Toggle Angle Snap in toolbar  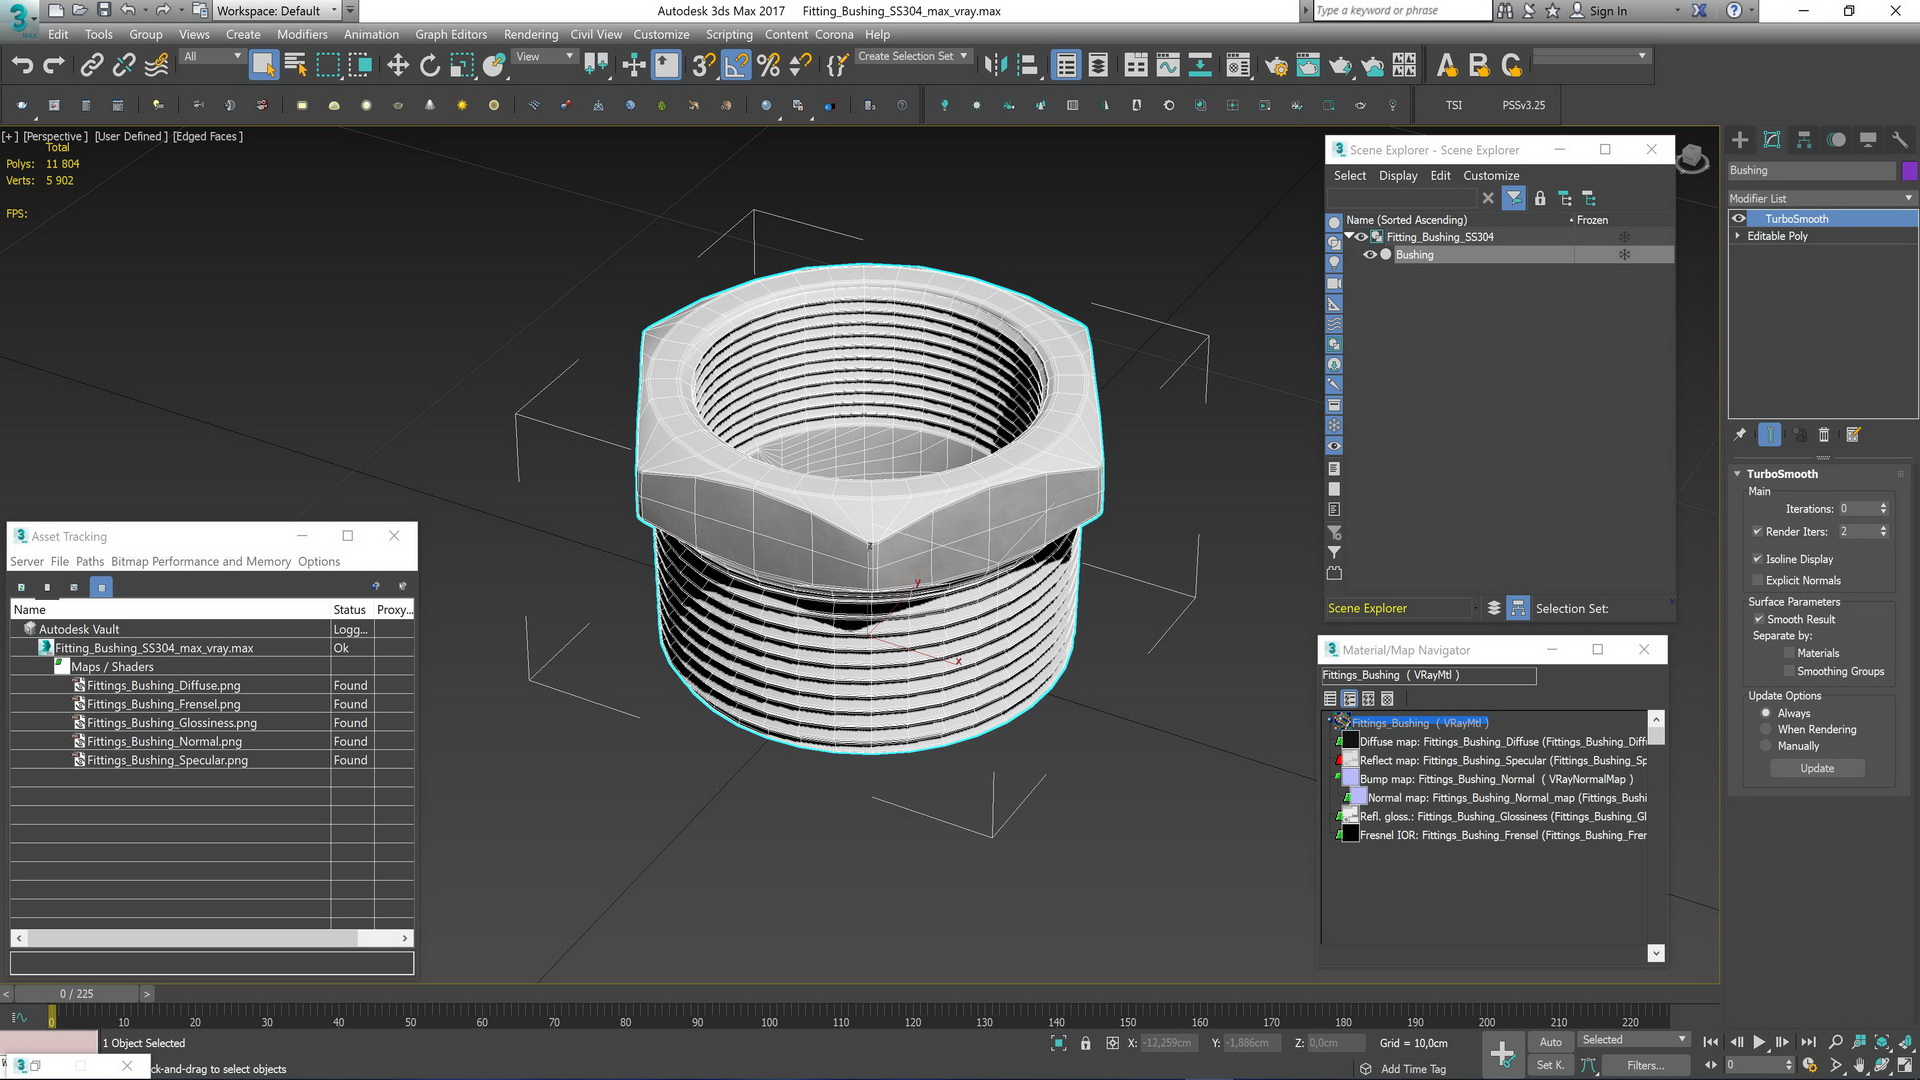point(736,66)
